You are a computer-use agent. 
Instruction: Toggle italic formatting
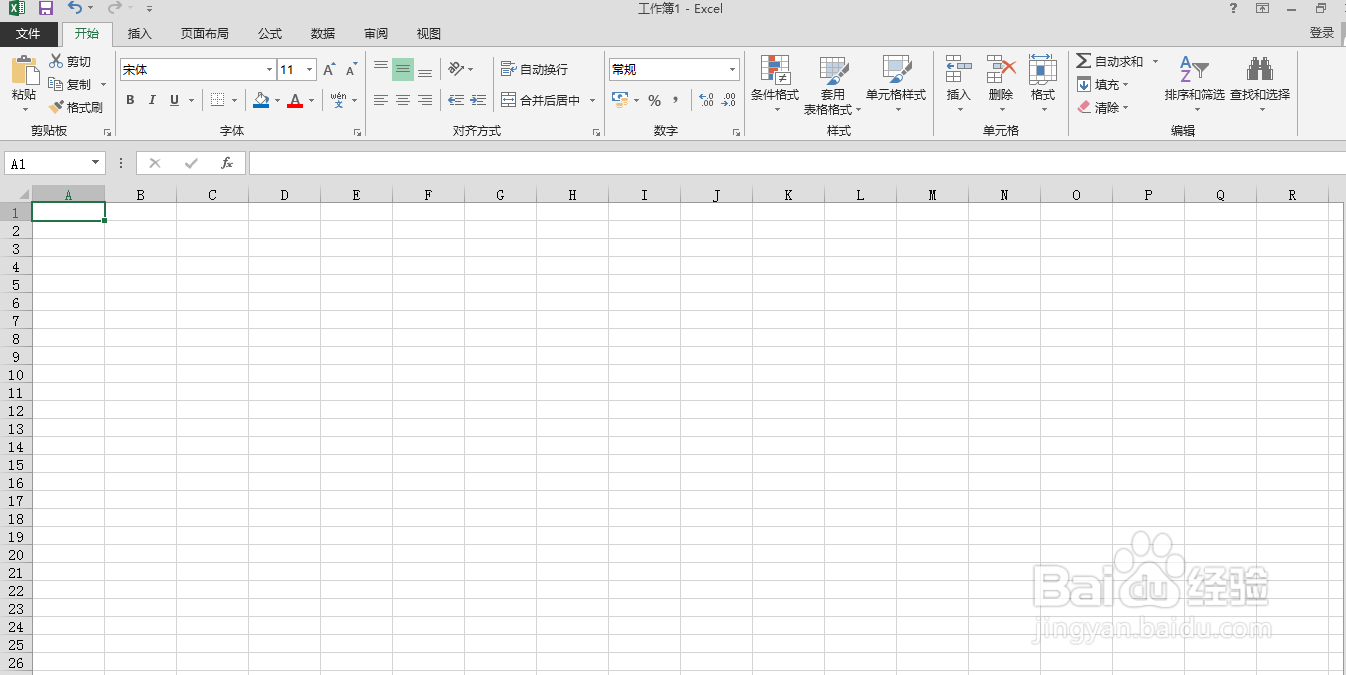(x=151, y=100)
